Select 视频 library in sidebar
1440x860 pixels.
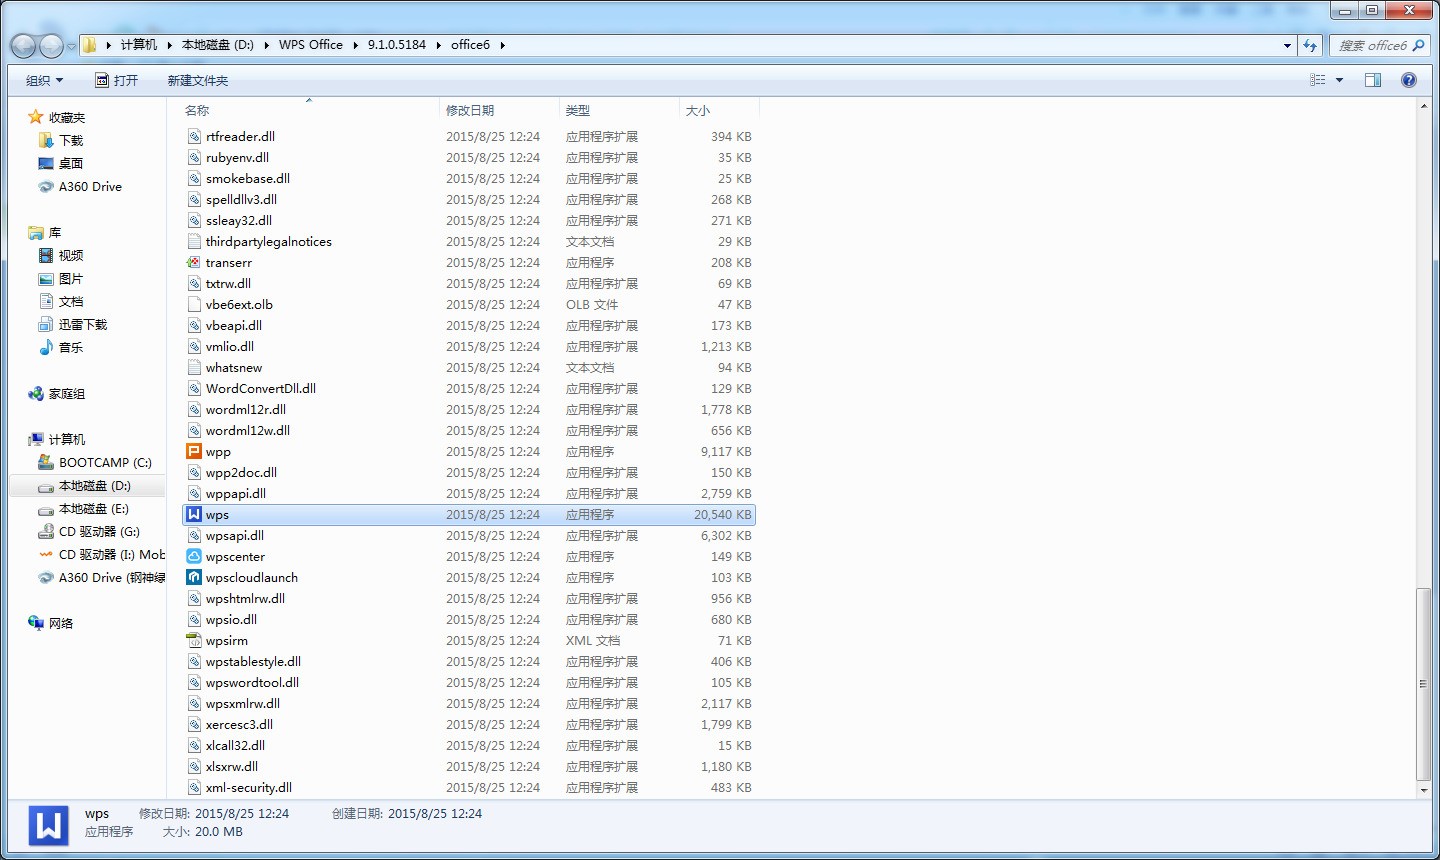click(x=71, y=255)
